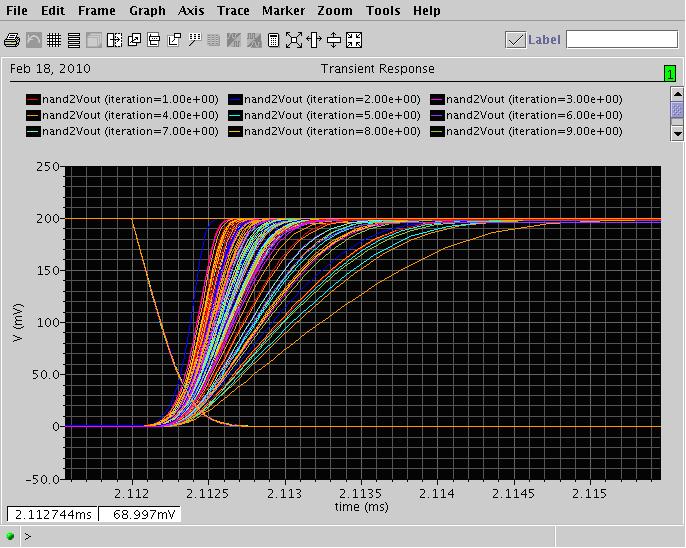Screen dimensions: 686x548
Task: Click the zoom-to-fit diagonal arrows icon
Action: (x=294, y=40)
